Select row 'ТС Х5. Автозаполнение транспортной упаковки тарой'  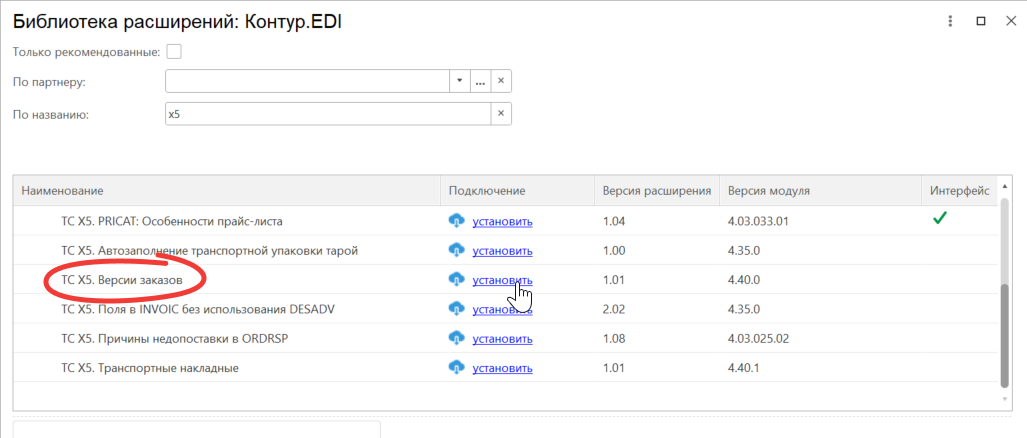506,251
